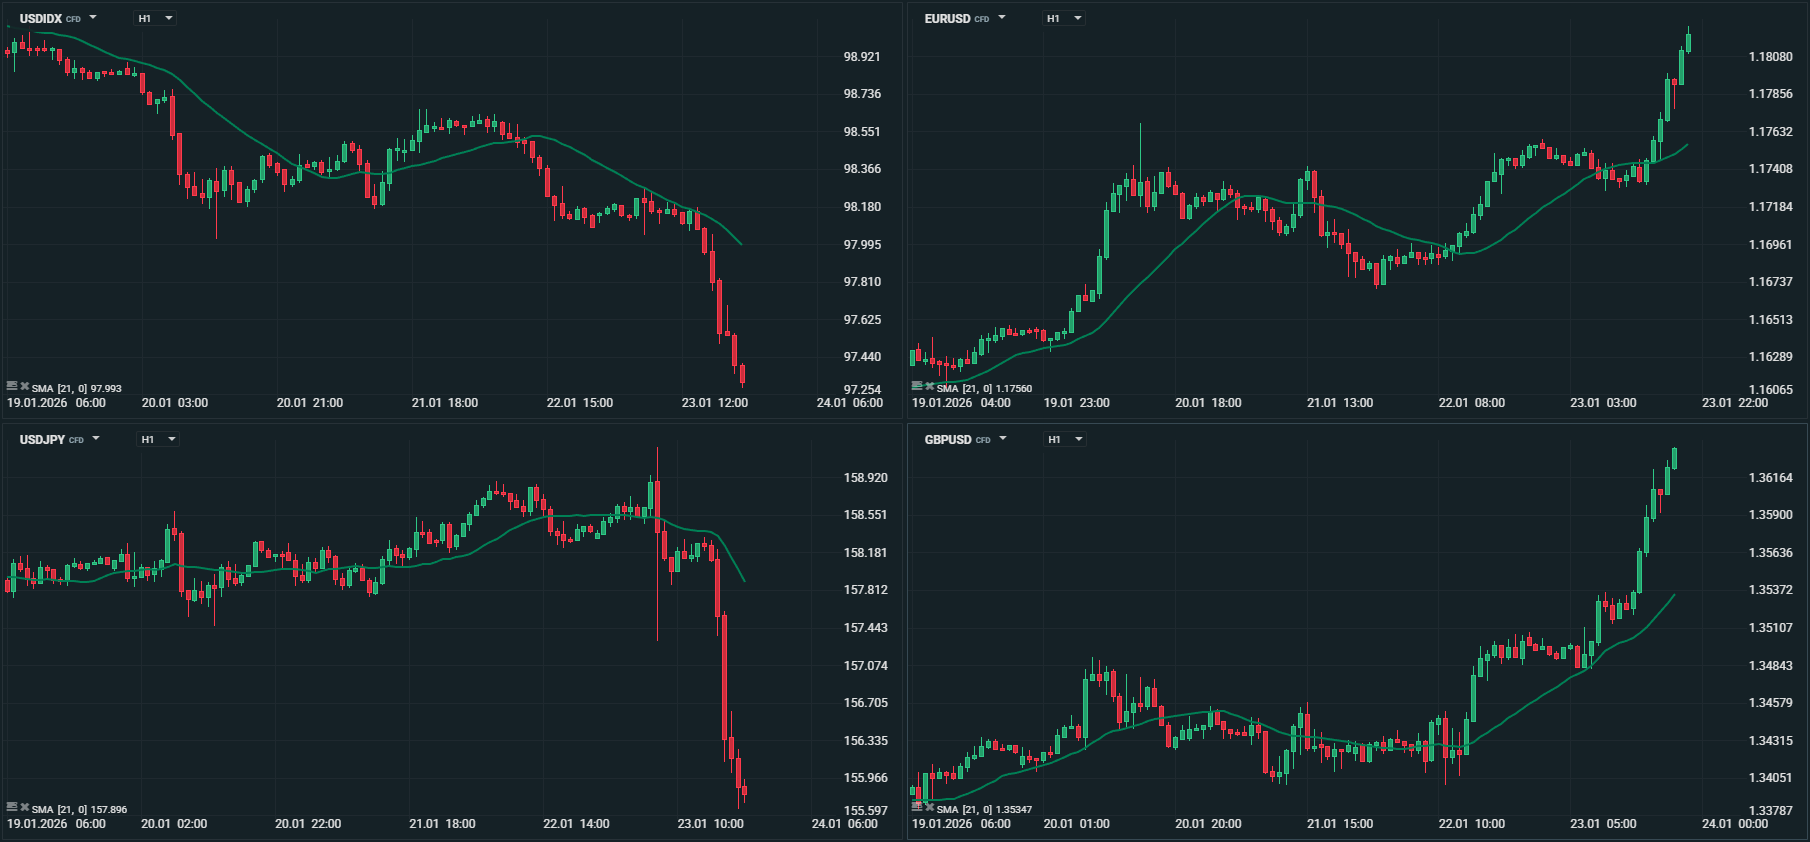
Task: Click the 1.18080 price level on EURUSD axis
Action: tap(1770, 57)
